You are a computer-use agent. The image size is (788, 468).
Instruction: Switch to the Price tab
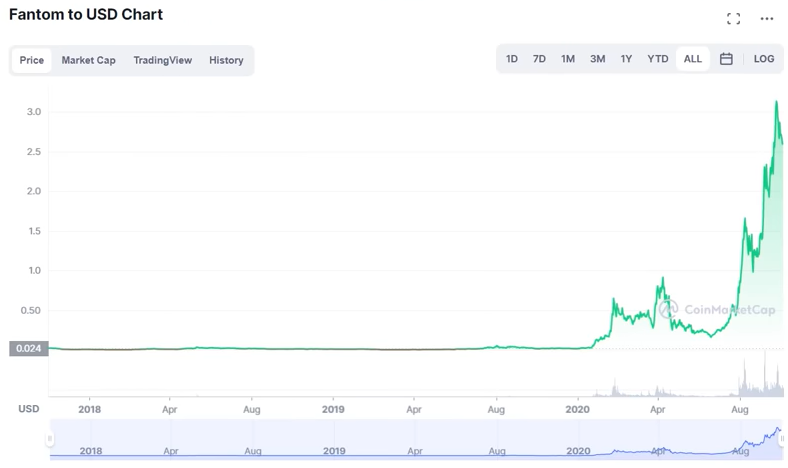point(32,60)
